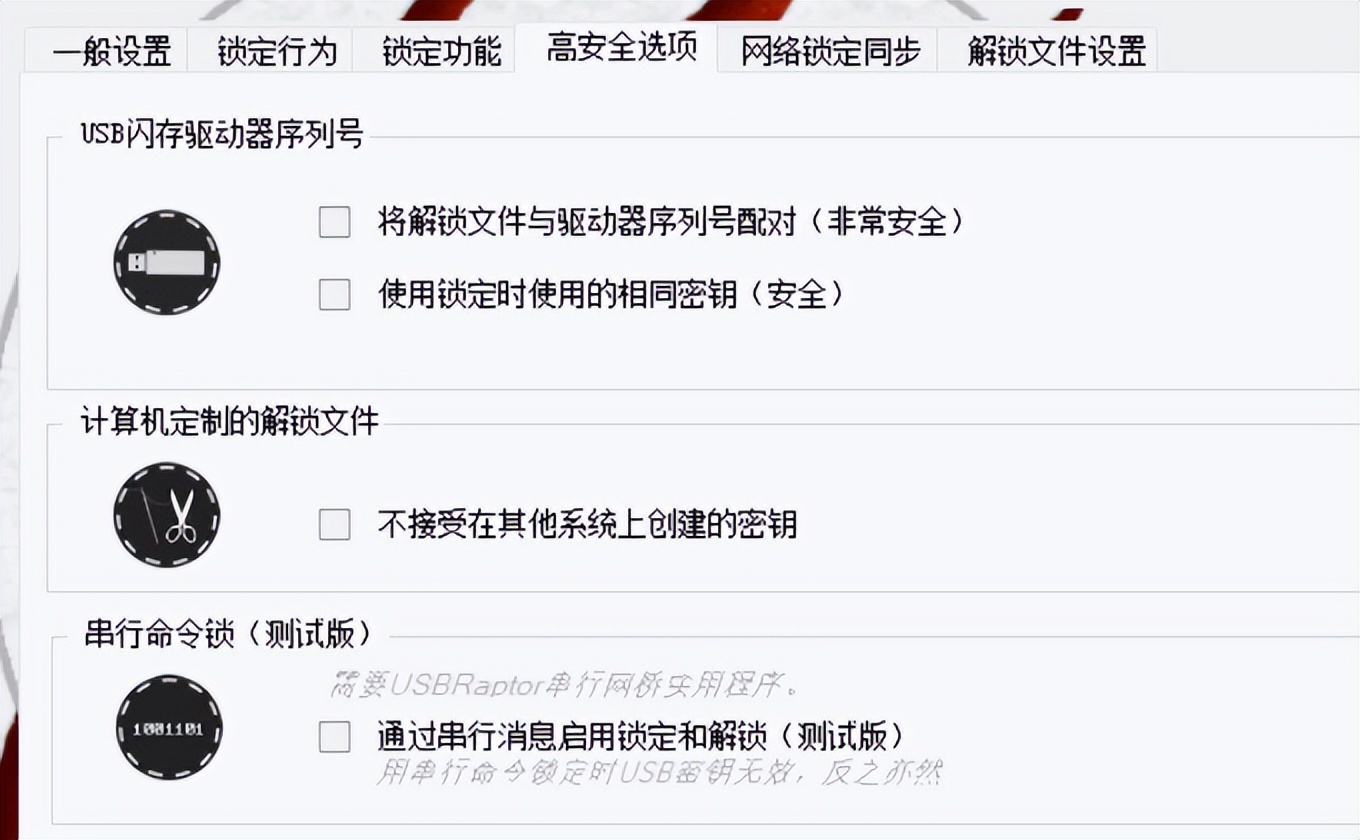Enable 将解锁文件与驱动器序列号配对 checkbox

pyautogui.click(x=334, y=222)
